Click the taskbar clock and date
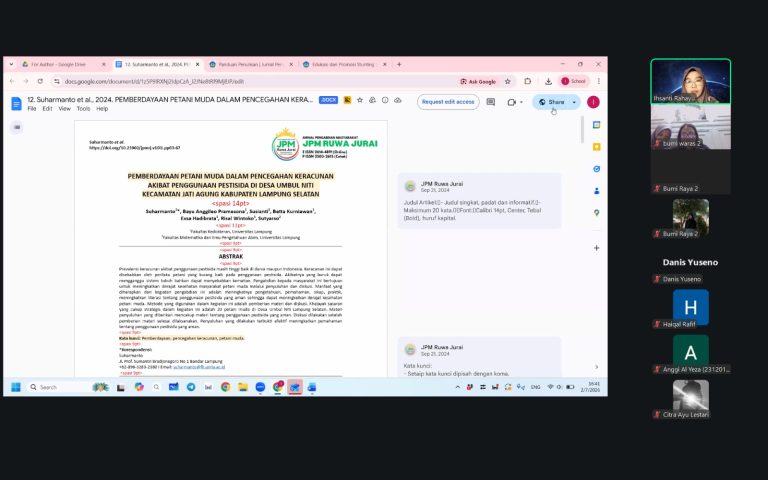The image size is (768, 480). [x=590, y=387]
